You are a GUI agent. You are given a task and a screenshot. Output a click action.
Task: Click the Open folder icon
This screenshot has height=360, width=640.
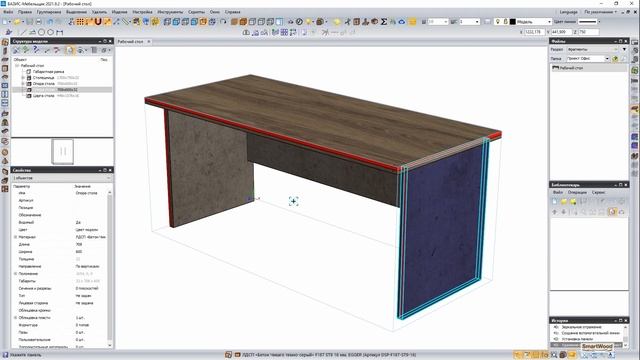tap(17, 22)
